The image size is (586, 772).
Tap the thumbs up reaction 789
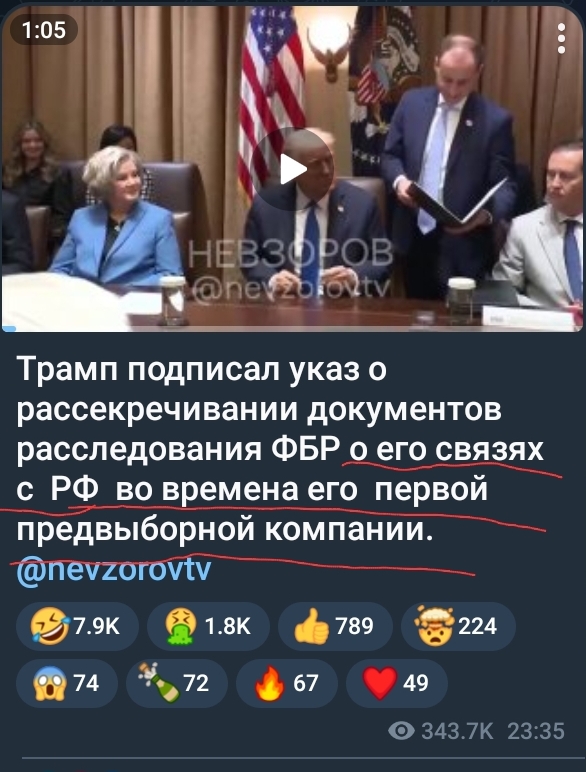pyautogui.click(x=335, y=626)
